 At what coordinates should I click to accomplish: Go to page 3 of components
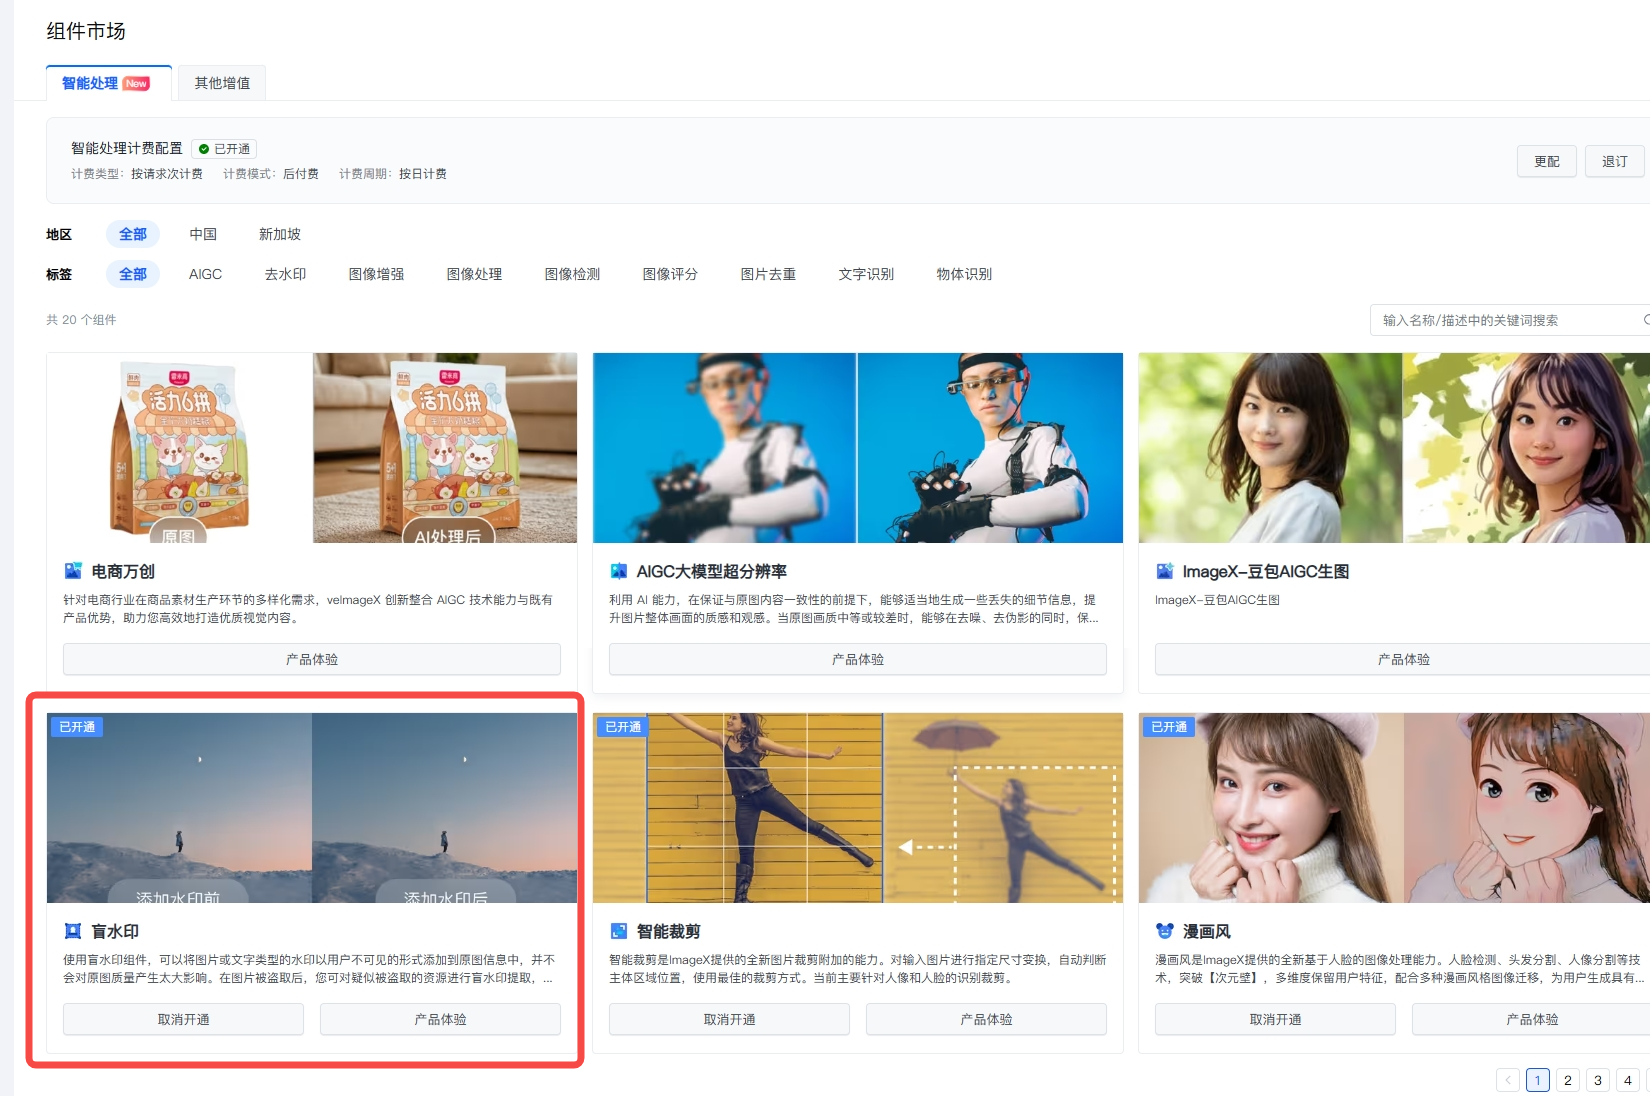pyautogui.click(x=1598, y=1080)
